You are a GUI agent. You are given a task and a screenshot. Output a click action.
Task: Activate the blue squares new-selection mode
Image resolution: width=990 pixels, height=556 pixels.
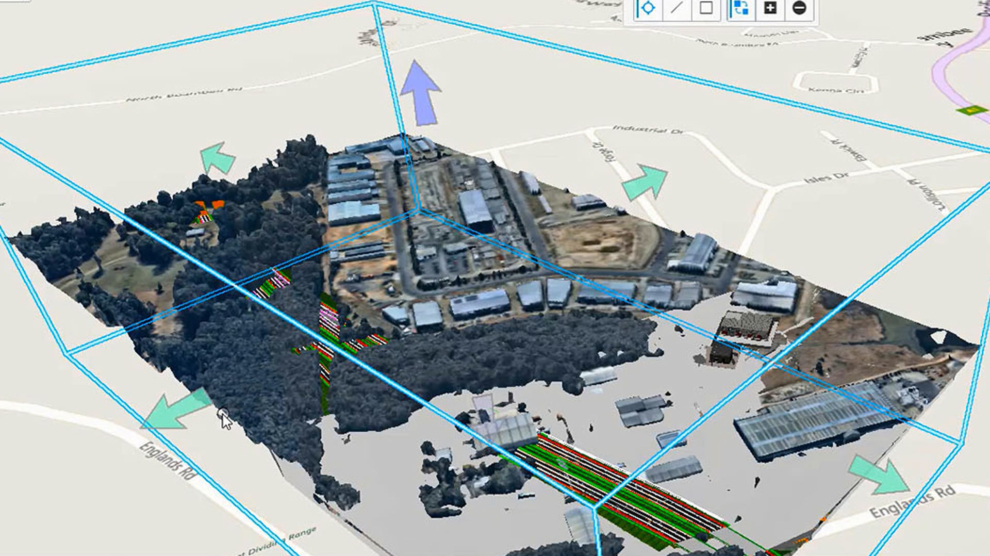tap(740, 9)
